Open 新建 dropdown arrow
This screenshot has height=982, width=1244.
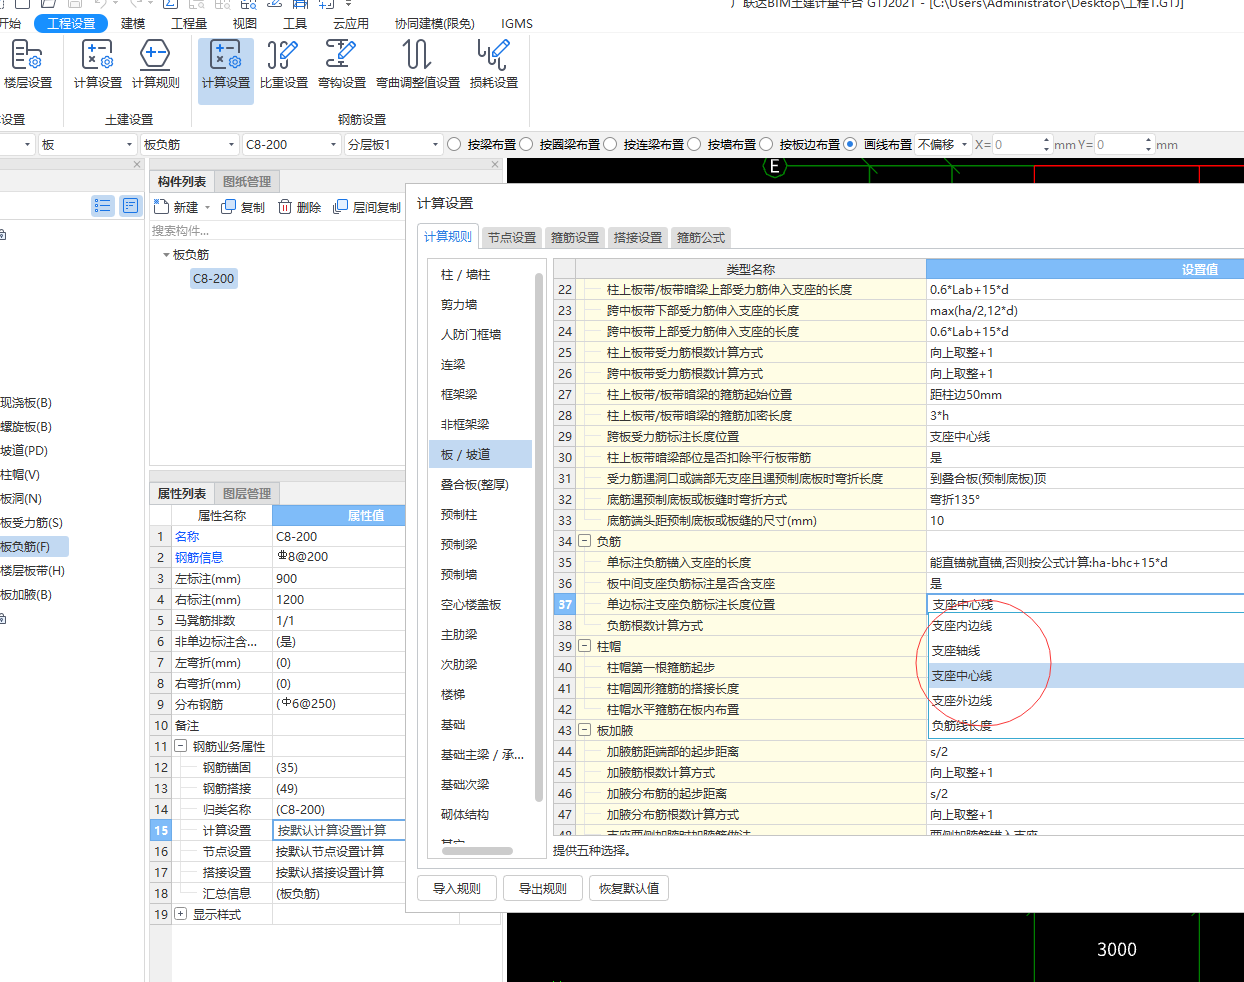(207, 208)
